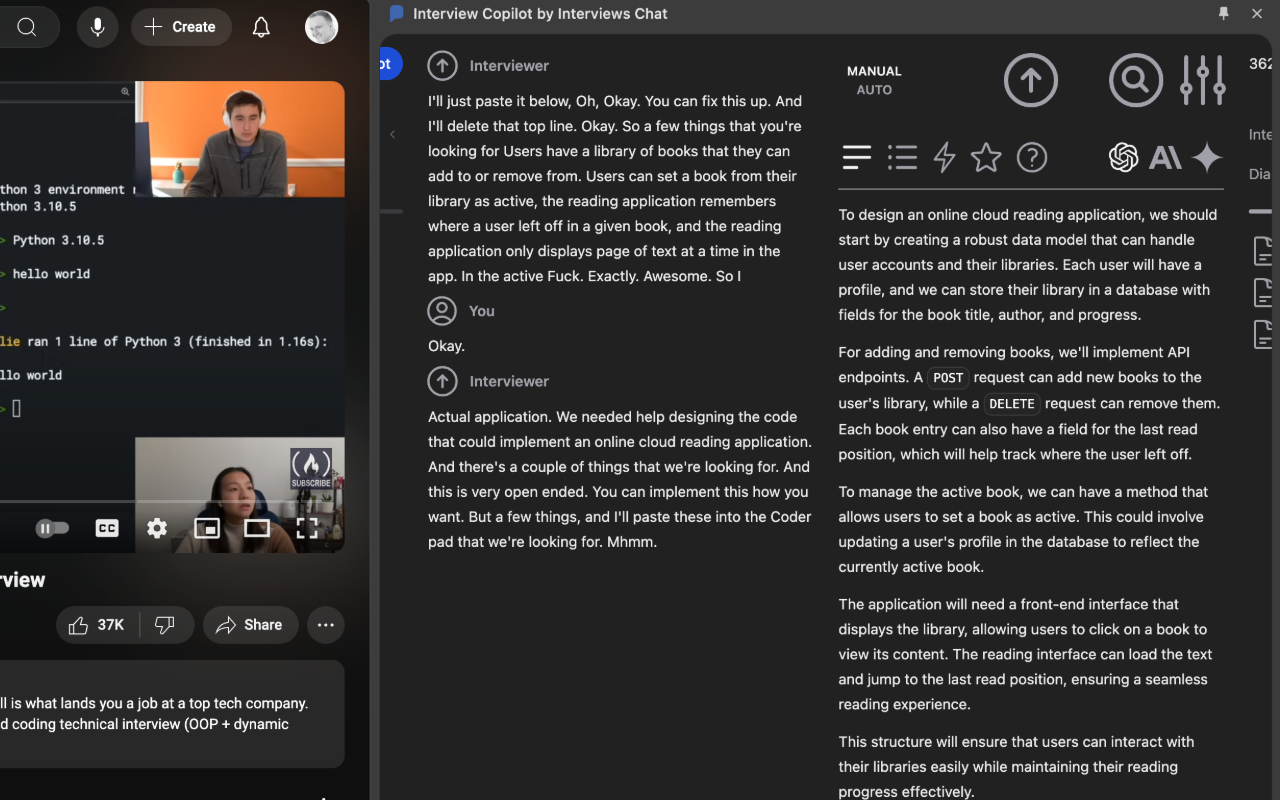Switch mode to MANUAL
The height and width of the screenshot is (800, 1280).
pos(874,71)
